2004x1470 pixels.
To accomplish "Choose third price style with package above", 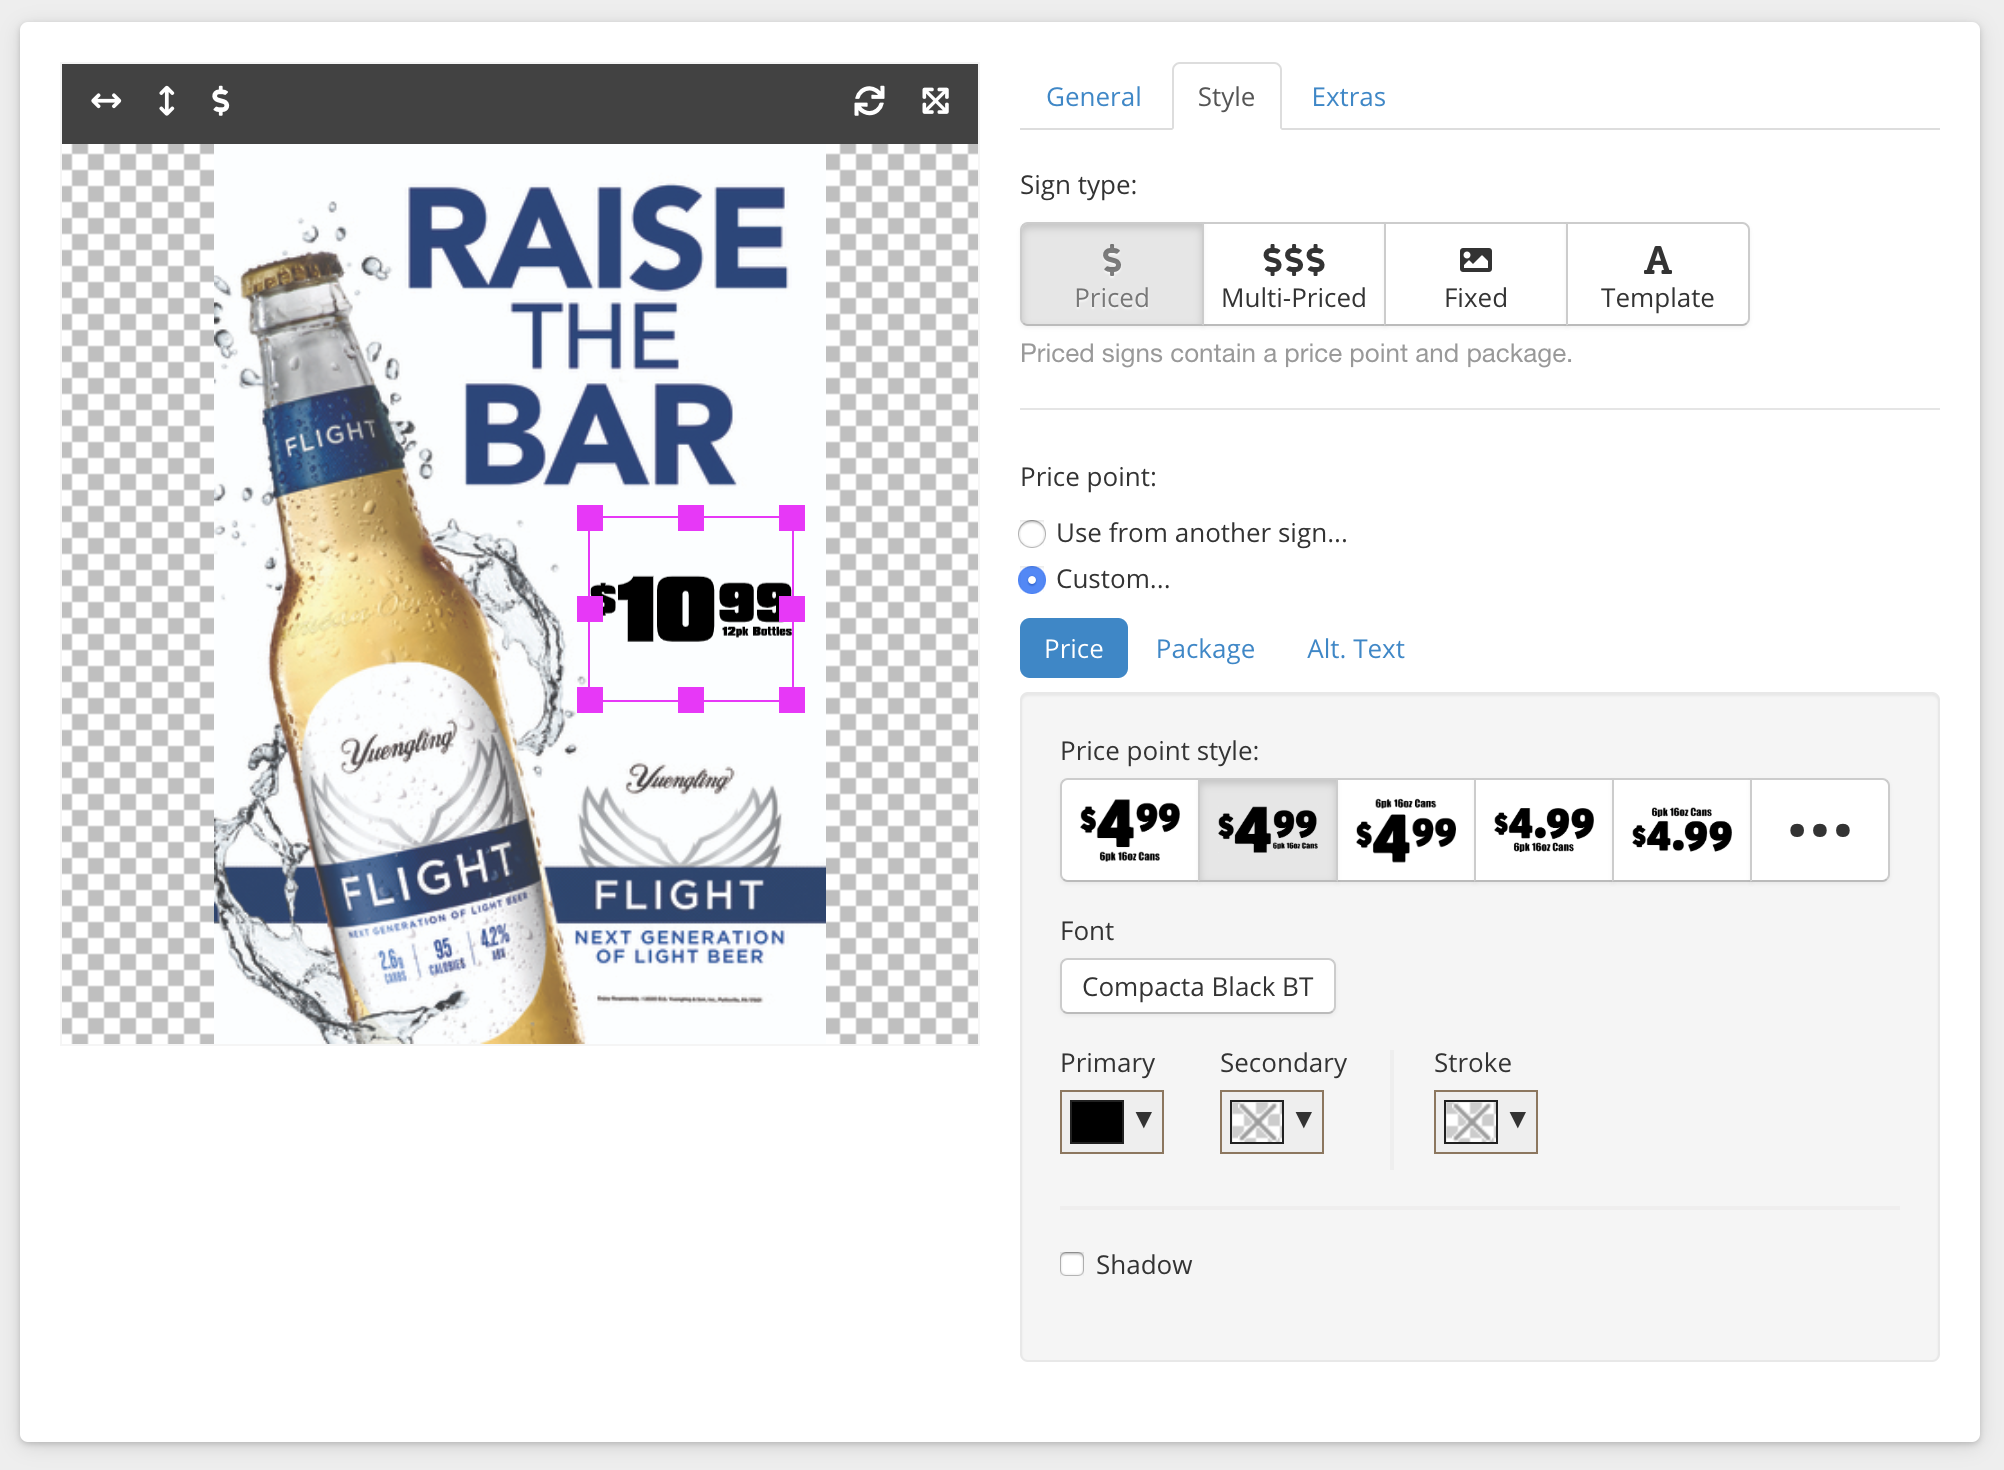I will point(1406,830).
